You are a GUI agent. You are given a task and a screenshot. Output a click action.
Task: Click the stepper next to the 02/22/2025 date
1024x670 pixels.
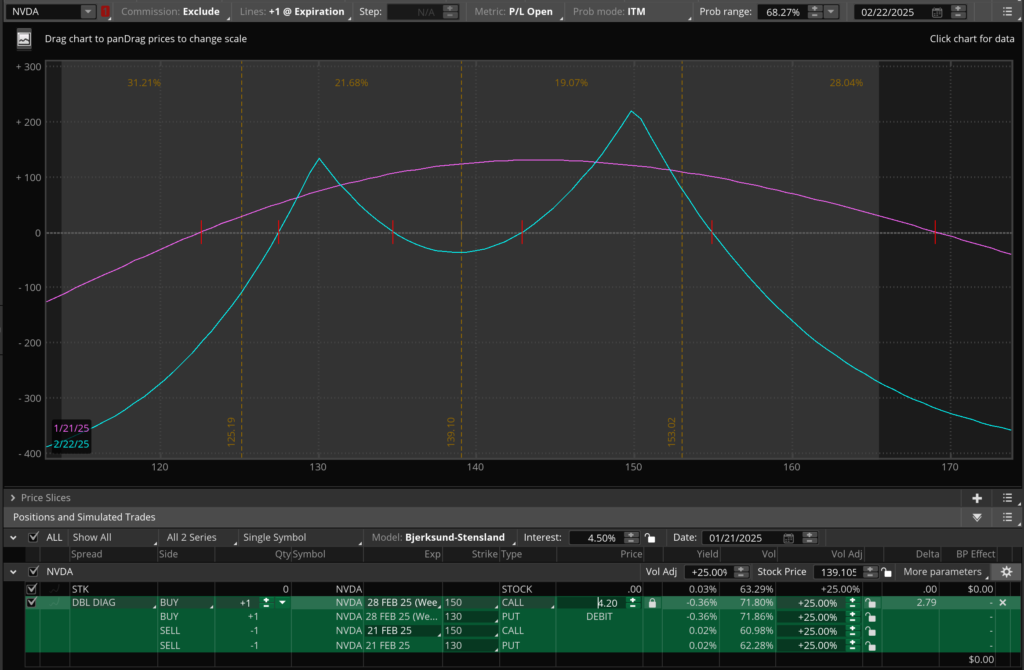[x=958, y=12]
